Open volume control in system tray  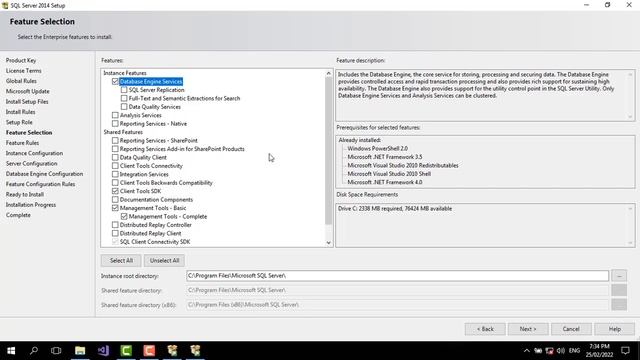[x=561, y=351]
